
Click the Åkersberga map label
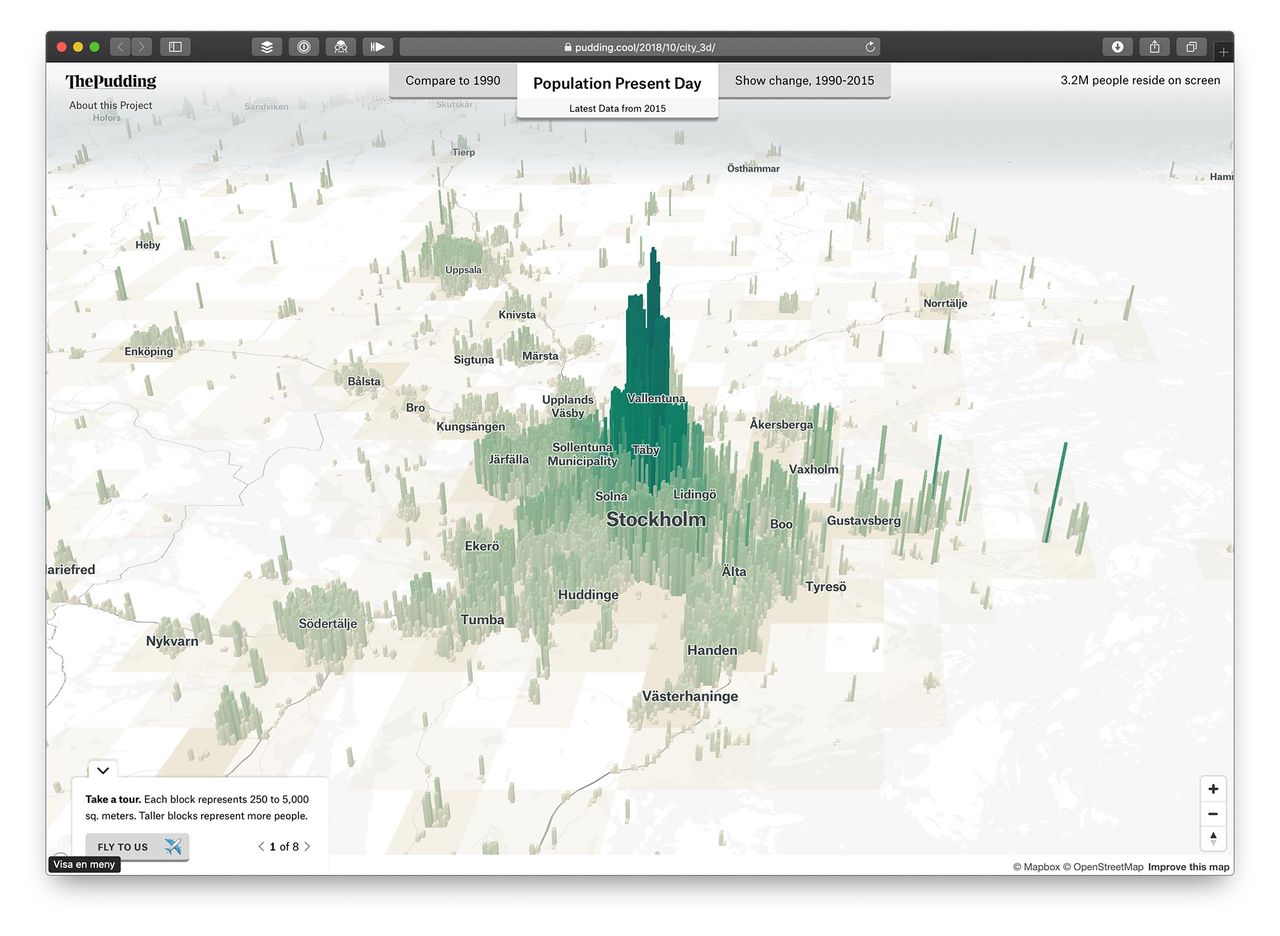point(781,425)
